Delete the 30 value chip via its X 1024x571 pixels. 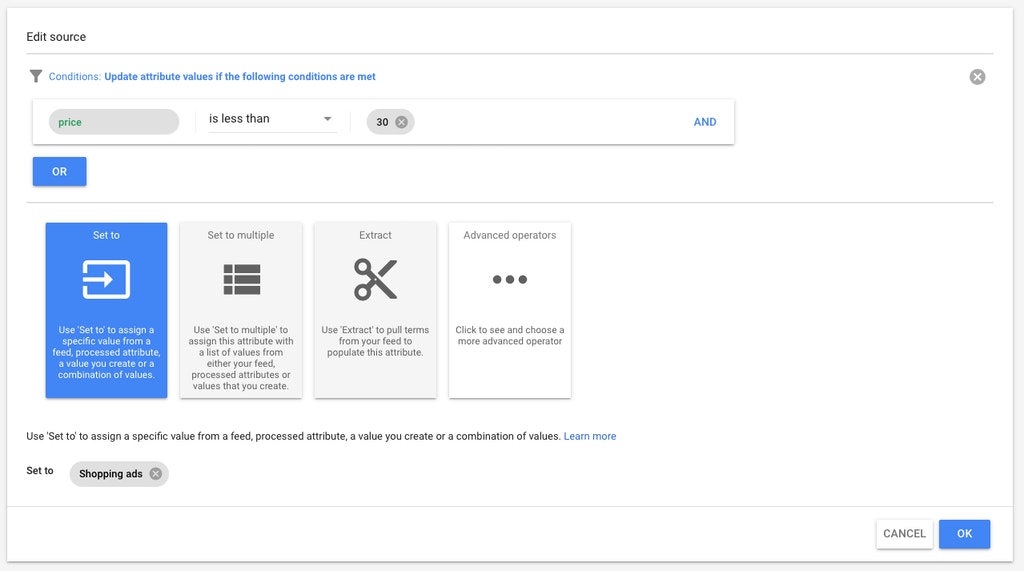click(401, 122)
